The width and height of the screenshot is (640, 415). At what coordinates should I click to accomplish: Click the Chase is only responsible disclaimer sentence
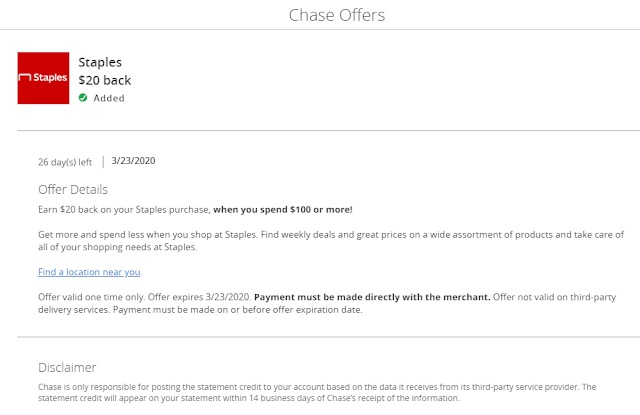coord(200,386)
